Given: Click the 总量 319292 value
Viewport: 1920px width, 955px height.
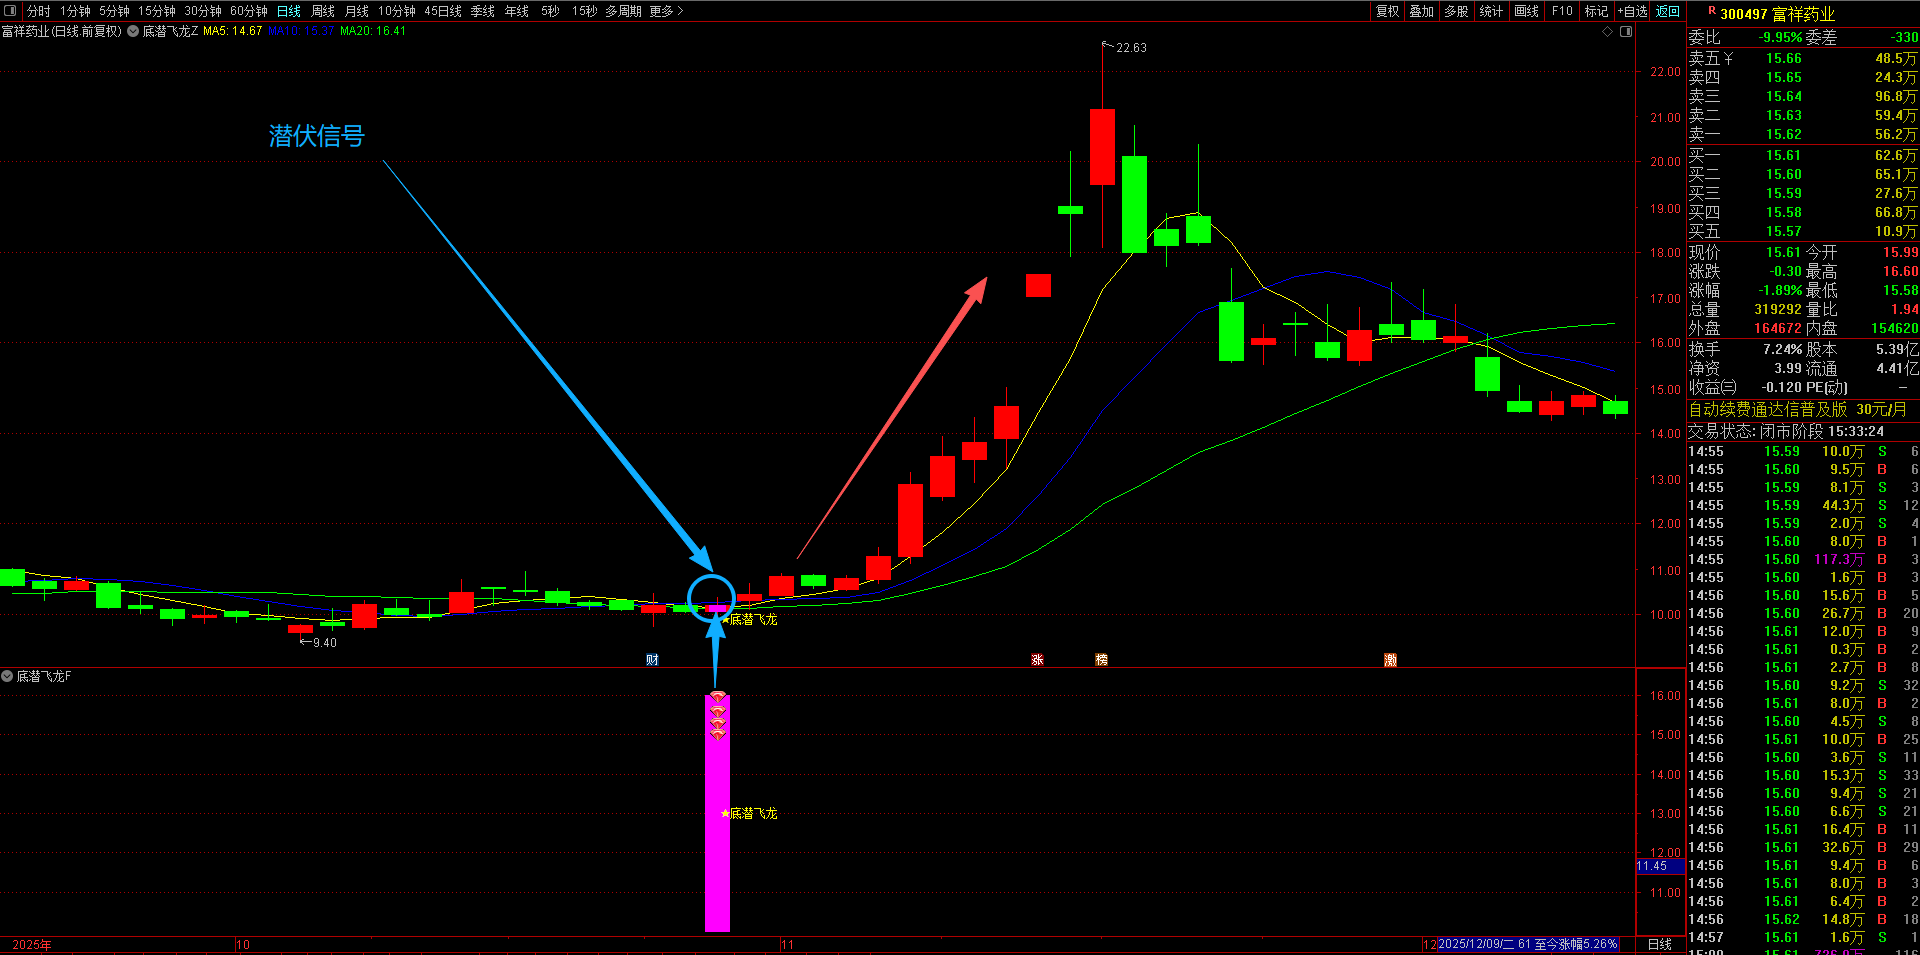Looking at the screenshot, I should click(x=1778, y=310).
